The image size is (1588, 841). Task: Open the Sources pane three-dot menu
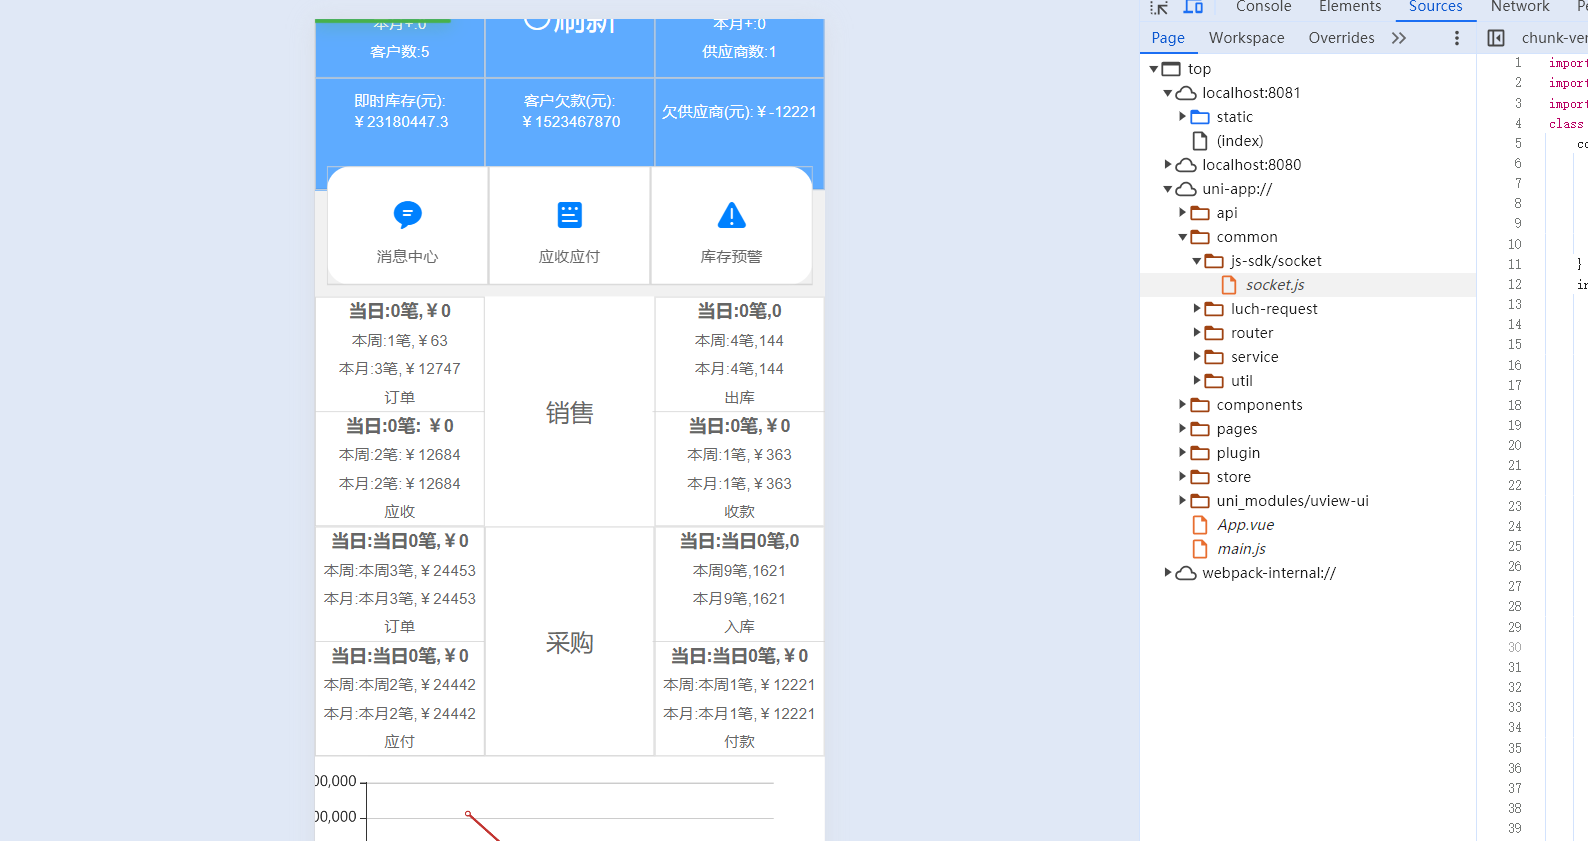coord(1457,38)
